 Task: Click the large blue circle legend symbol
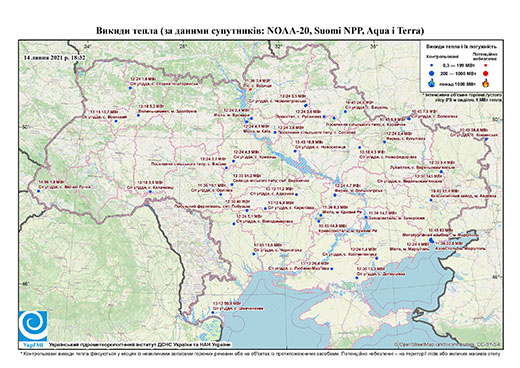(432, 73)
